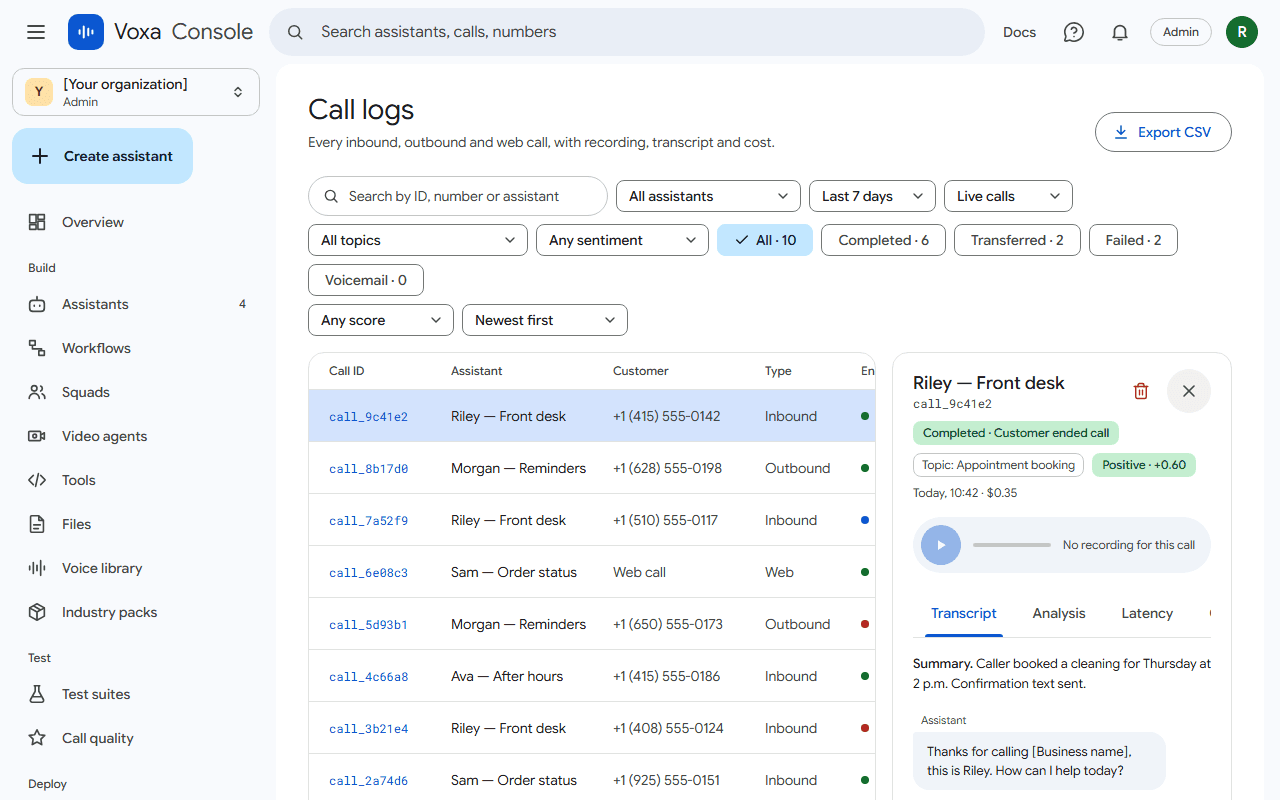Open the notifications bell

click(x=1120, y=32)
